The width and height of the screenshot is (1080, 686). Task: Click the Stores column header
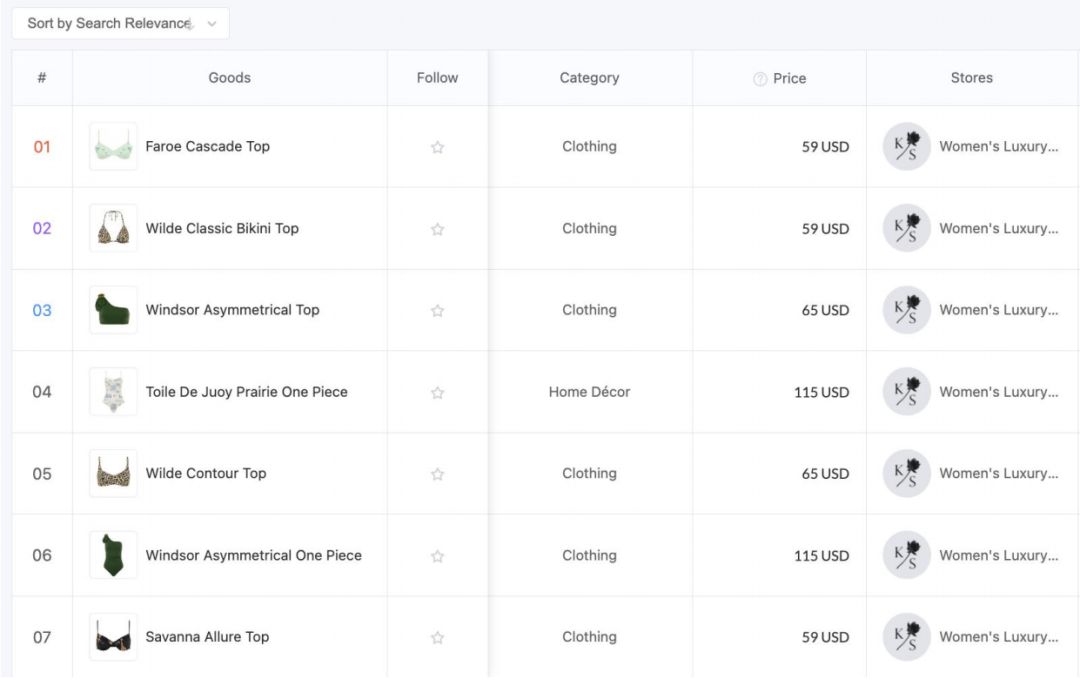coord(971,78)
